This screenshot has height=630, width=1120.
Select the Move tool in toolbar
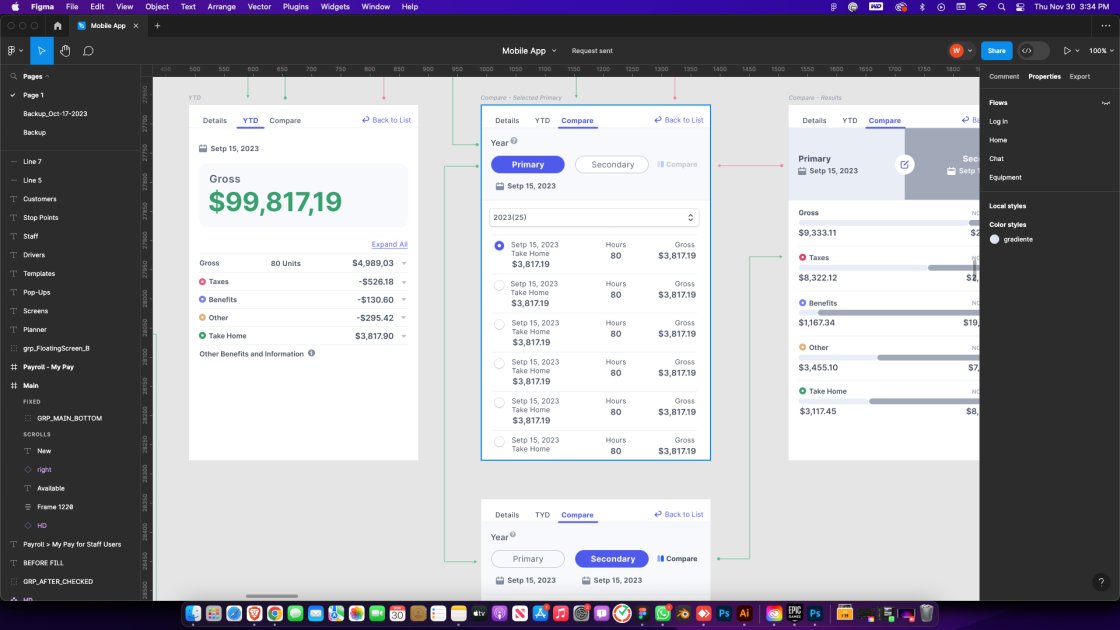[x=41, y=51]
